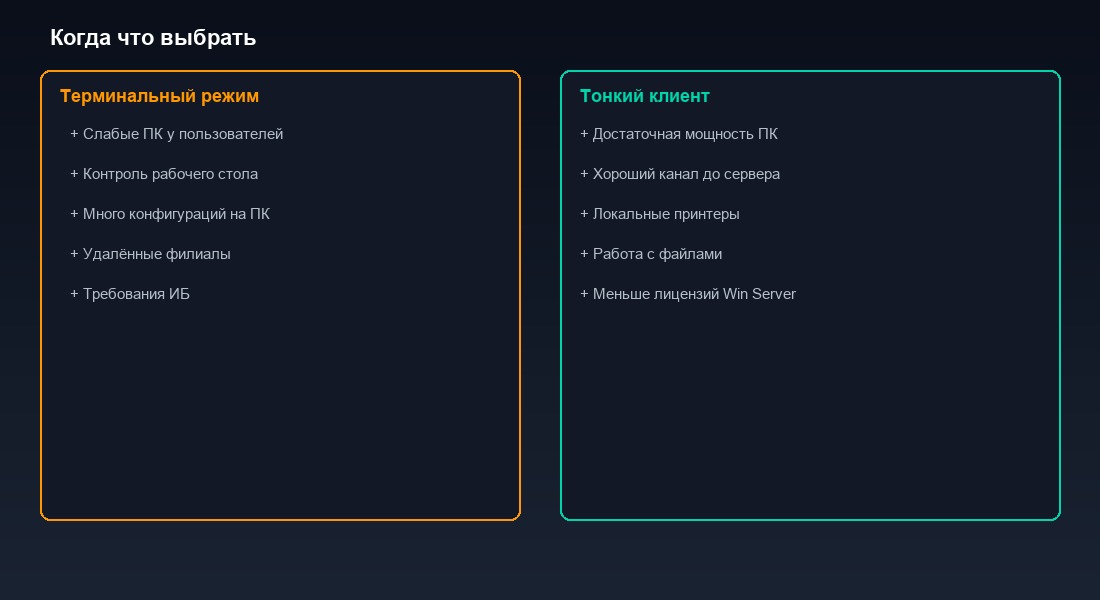The width and height of the screenshot is (1100, 600).
Task: Select 'Много конфигураций на ПК' item
Action: coord(176,214)
